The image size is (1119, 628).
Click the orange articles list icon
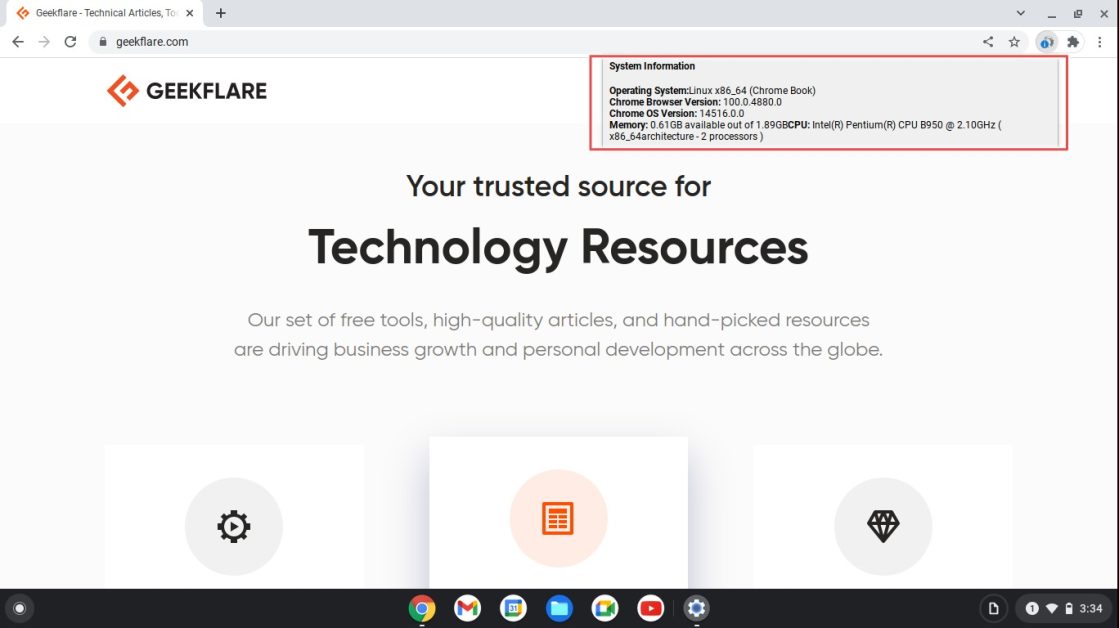(x=558, y=518)
